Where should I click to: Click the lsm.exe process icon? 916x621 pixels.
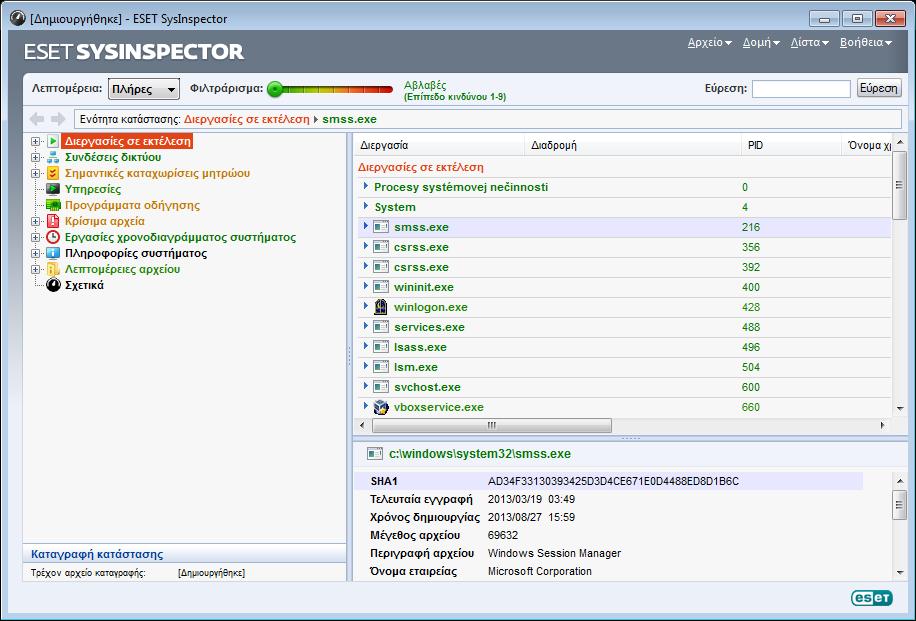381,367
